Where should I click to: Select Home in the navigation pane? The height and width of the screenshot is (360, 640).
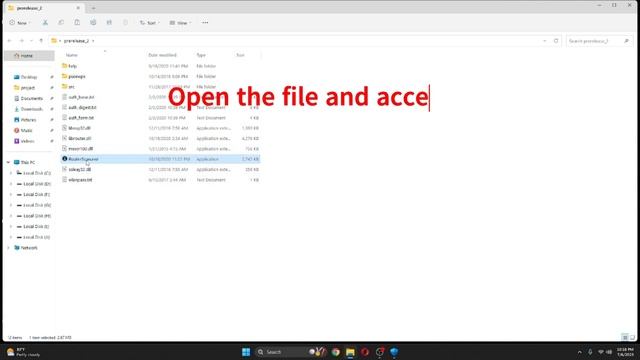click(29, 56)
